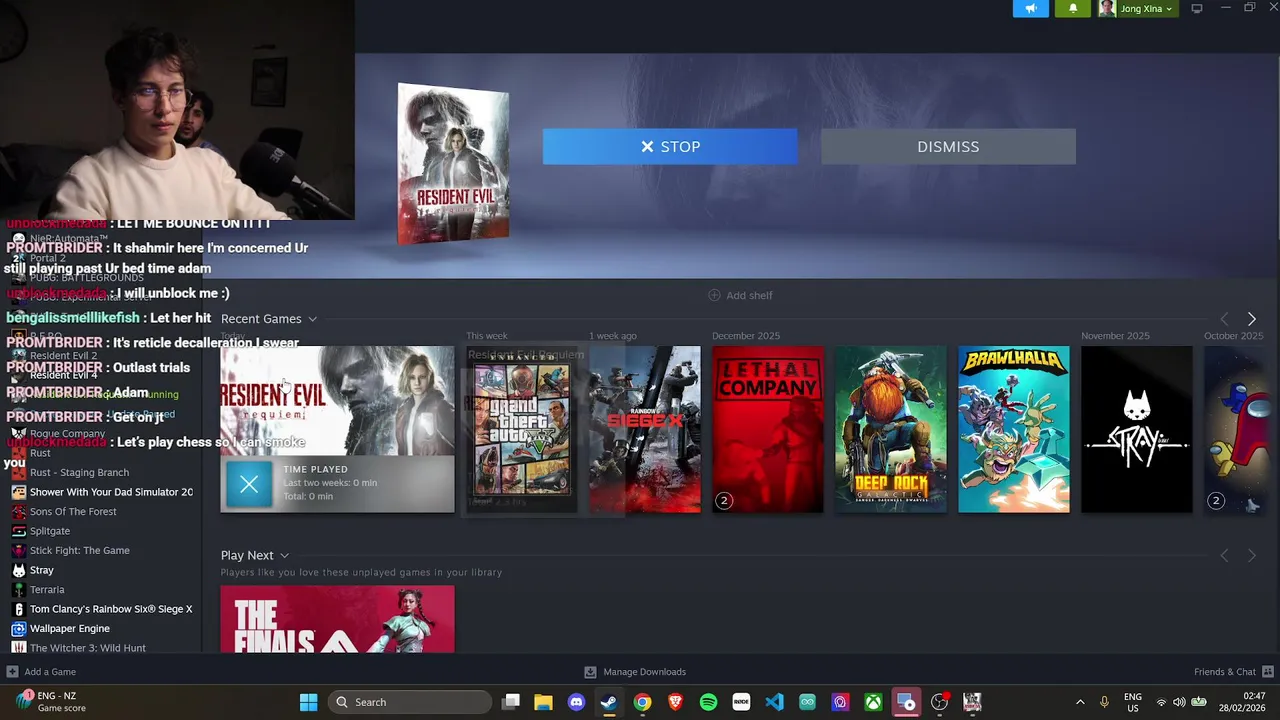Click the Steam announcements megaphone icon
The image size is (1280, 720).
coord(1031,9)
